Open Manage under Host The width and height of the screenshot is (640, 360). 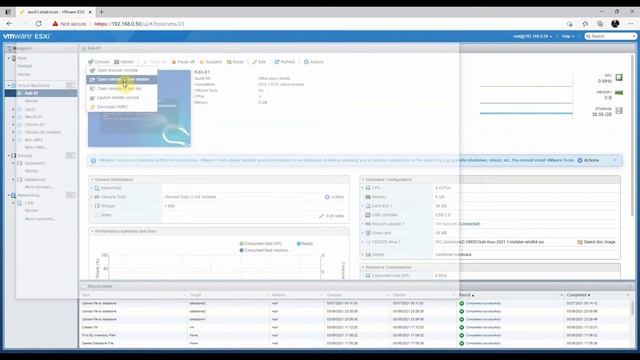pos(24,66)
